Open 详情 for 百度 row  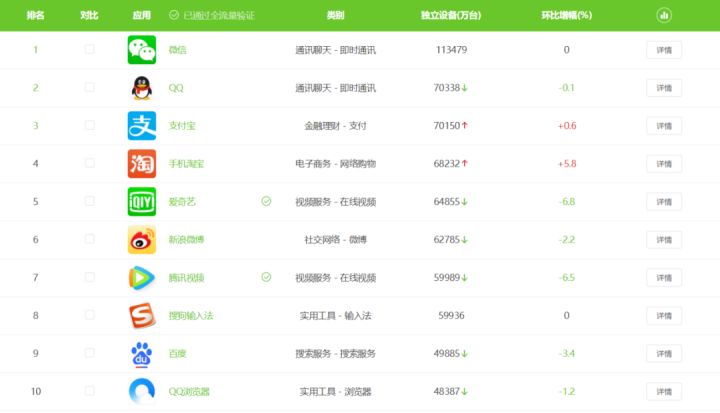click(x=664, y=353)
